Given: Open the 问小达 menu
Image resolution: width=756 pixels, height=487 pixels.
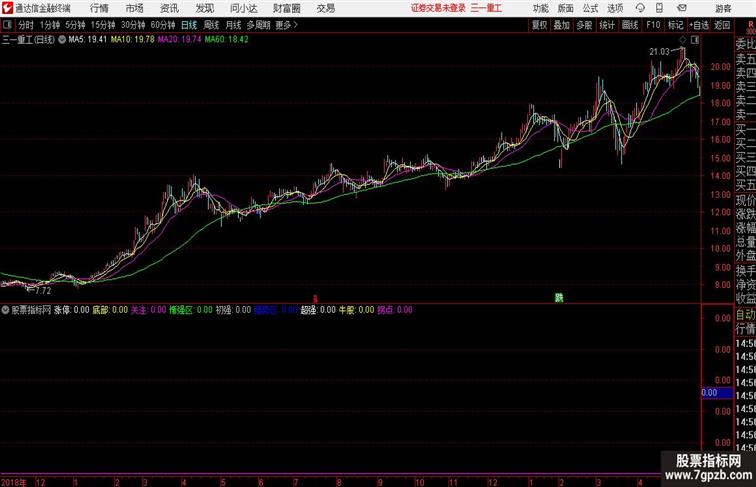Looking at the screenshot, I should point(243,8).
